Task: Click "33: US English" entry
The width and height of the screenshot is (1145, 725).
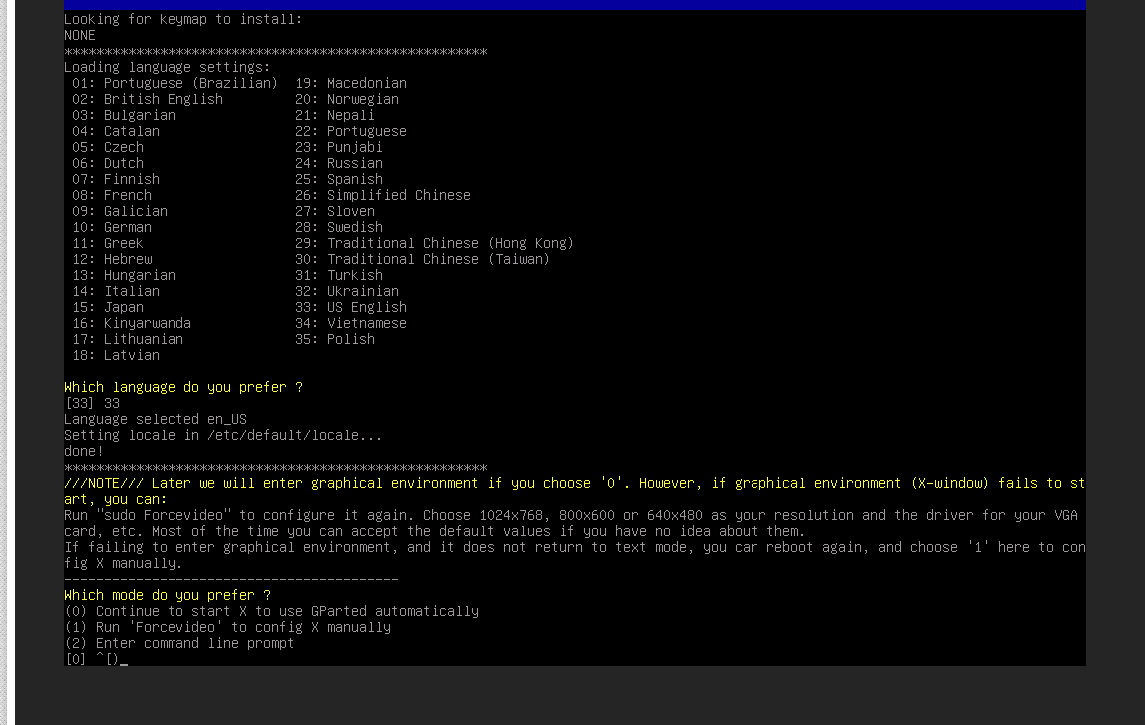Action: [351, 308]
